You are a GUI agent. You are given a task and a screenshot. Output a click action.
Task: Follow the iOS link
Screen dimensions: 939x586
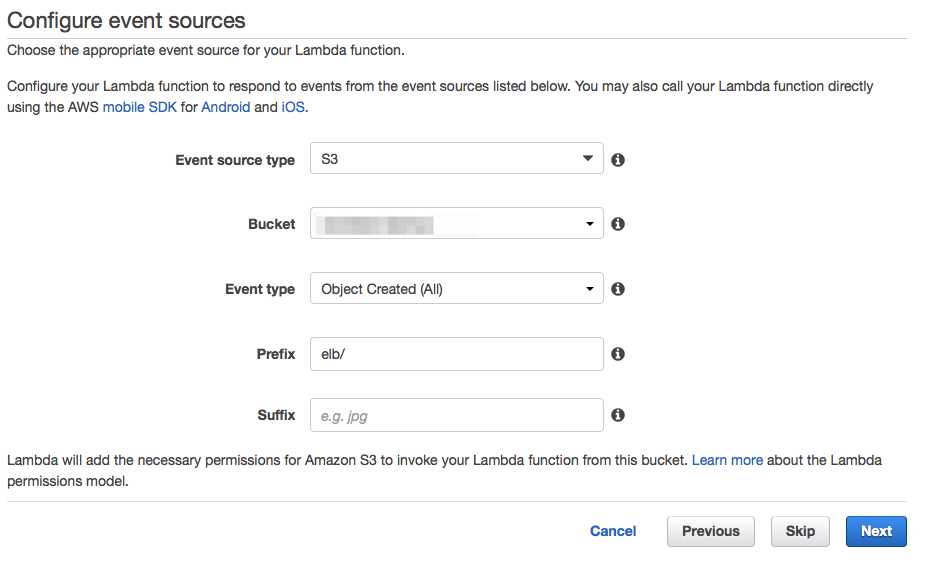coord(292,107)
